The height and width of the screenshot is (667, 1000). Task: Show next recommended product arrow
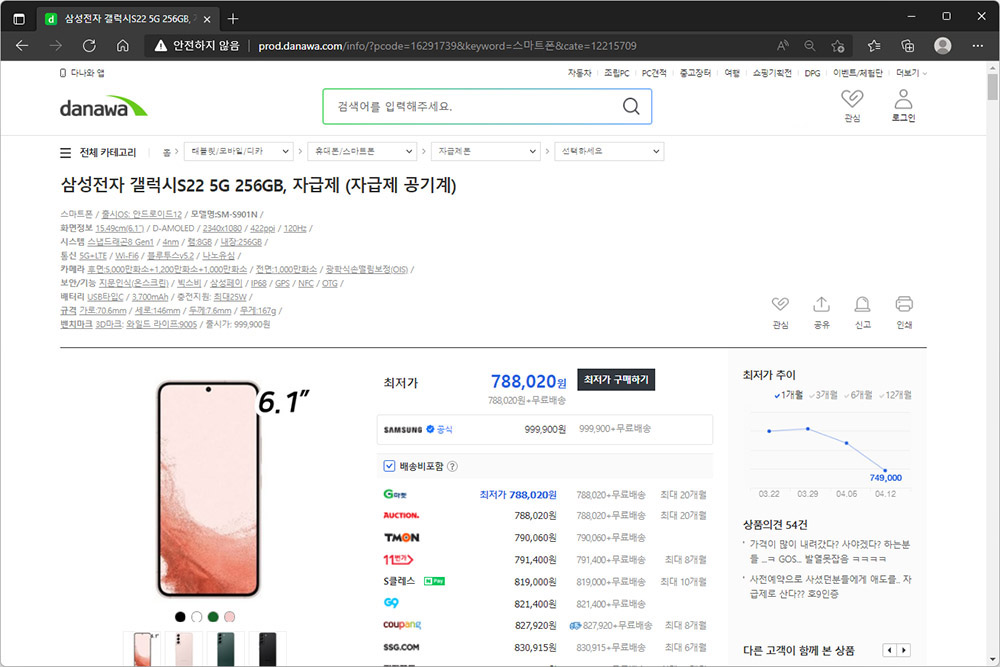(904, 650)
